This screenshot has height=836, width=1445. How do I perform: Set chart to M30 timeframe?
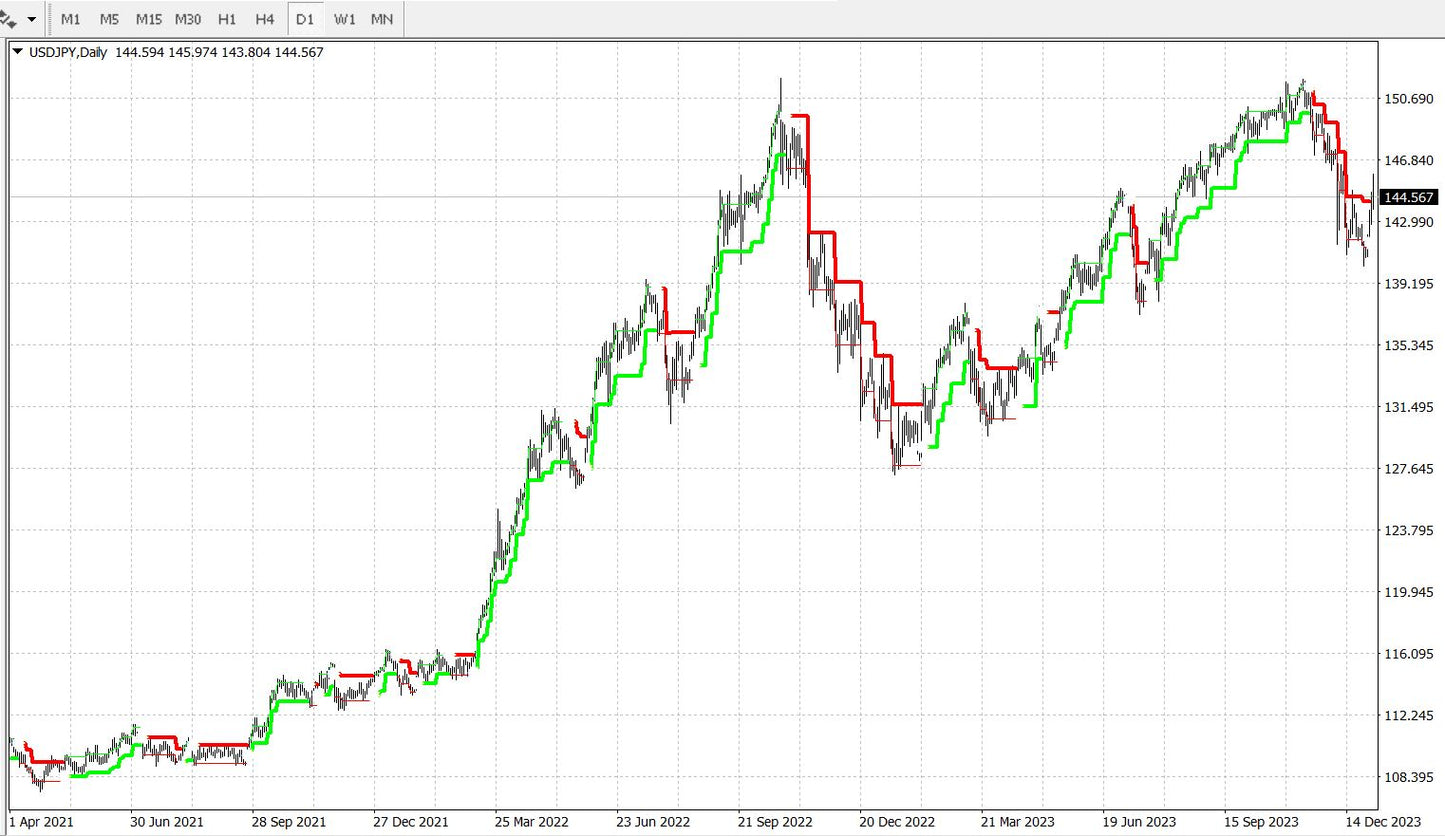(x=187, y=18)
